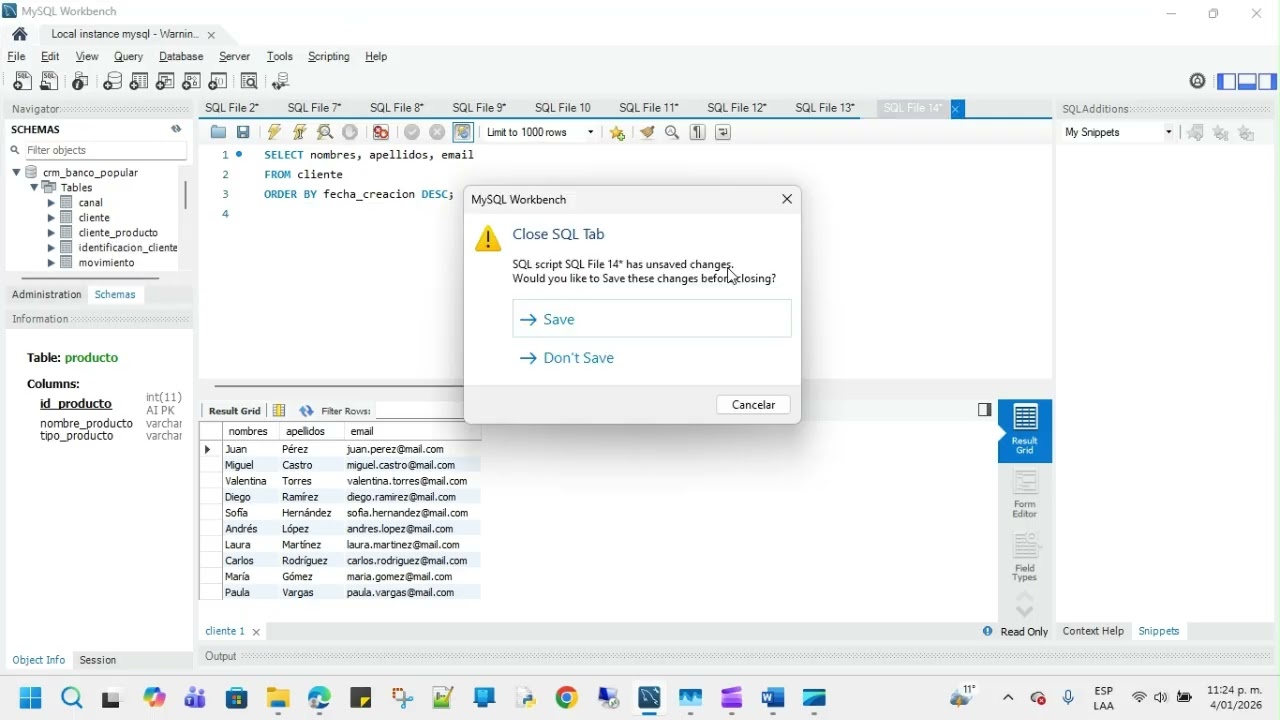The image size is (1280, 720).
Task: Click the Cancelar button
Action: pos(754,405)
